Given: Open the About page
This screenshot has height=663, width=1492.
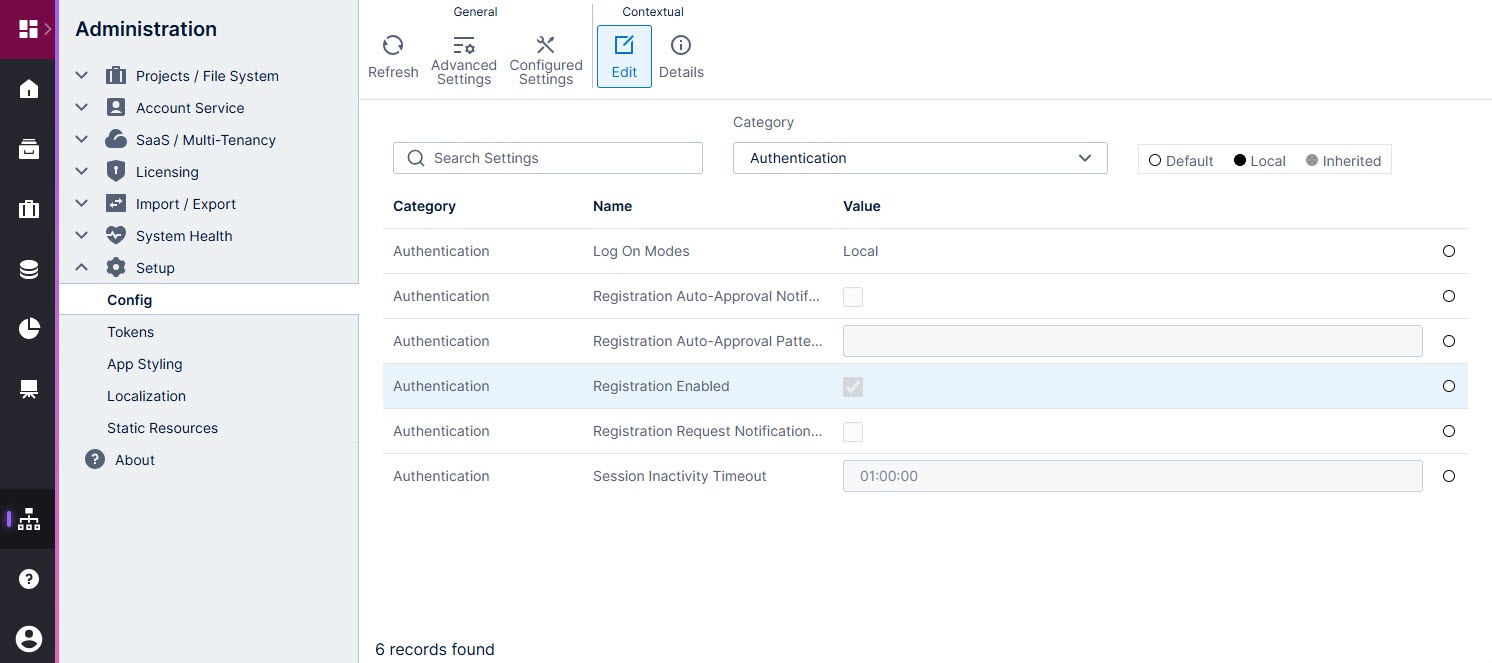Looking at the screenshot, I should 134,460.
